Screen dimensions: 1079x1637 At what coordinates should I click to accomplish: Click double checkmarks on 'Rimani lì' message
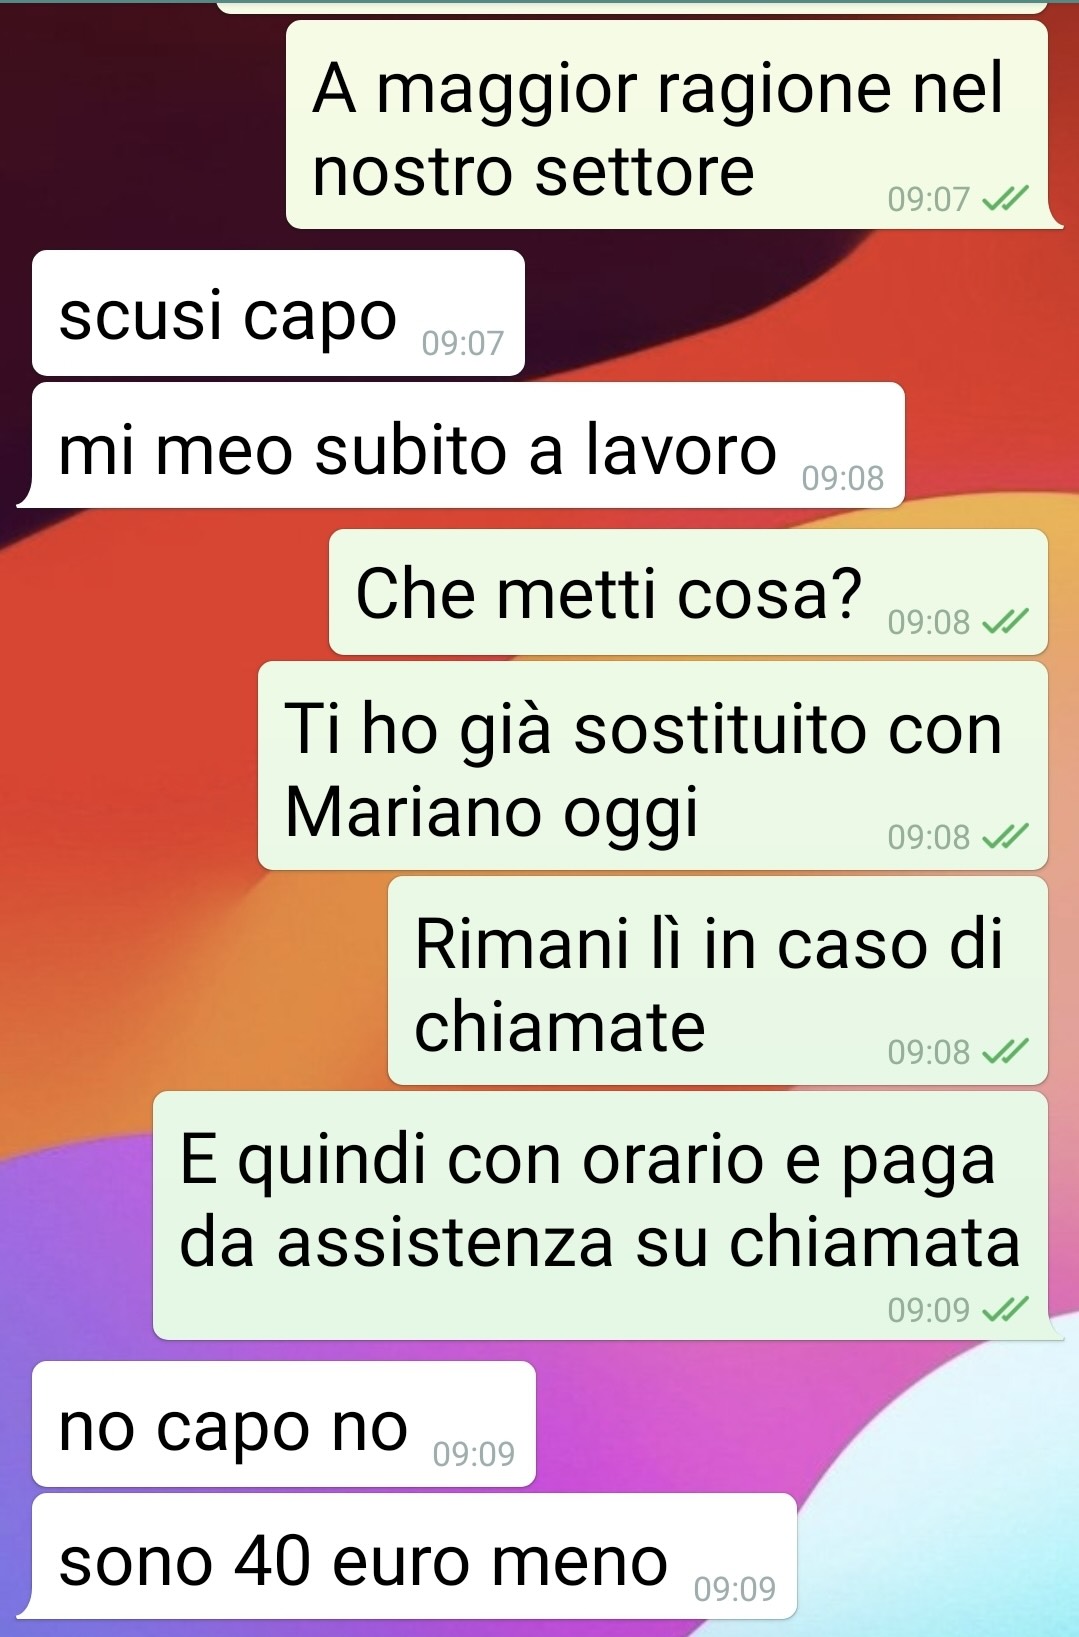[1004, 1052]
